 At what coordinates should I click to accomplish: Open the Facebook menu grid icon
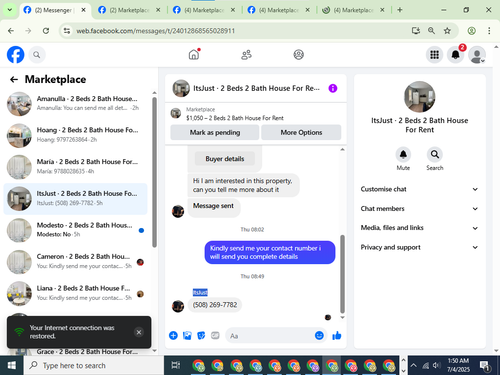(x=434, y=55)
